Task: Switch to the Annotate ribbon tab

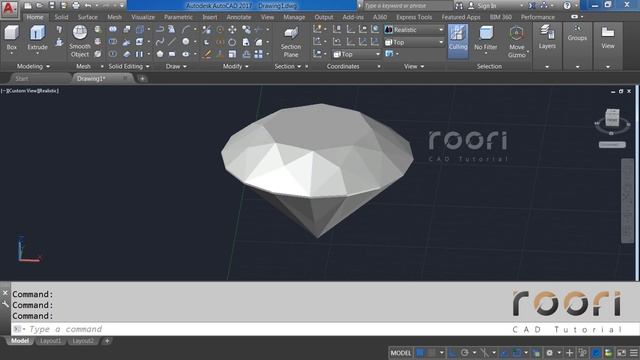Action: click(239, 17)
